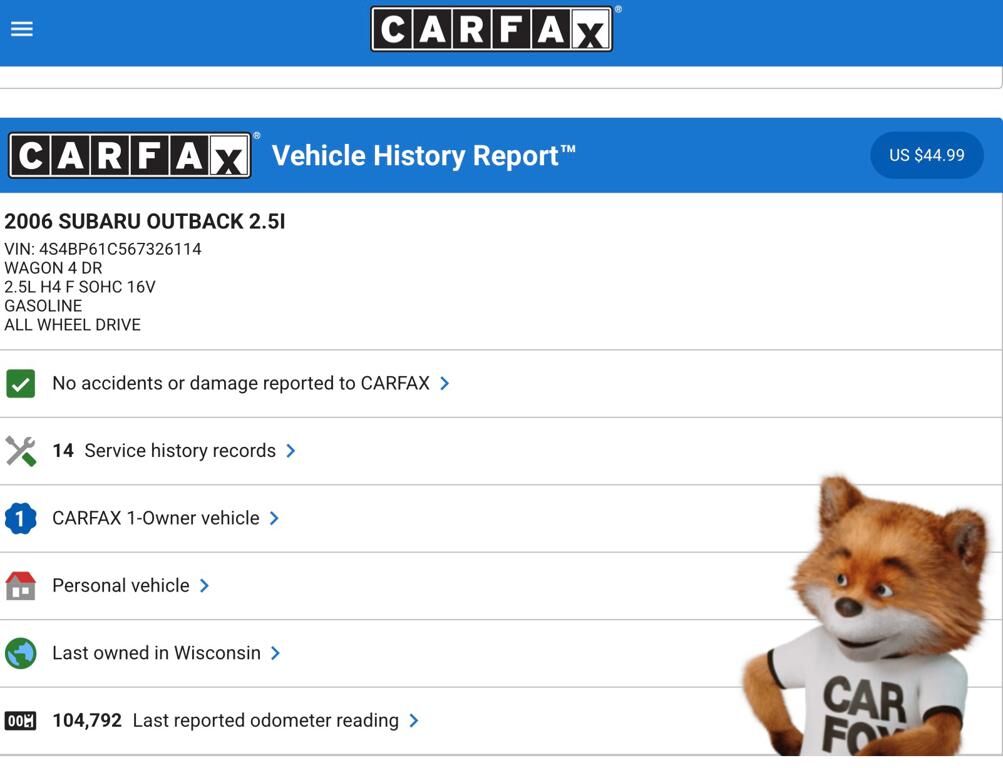Expand chevron next to Personal vehicle
This screenshot has height=768, width=1003.
pos(204,586)
